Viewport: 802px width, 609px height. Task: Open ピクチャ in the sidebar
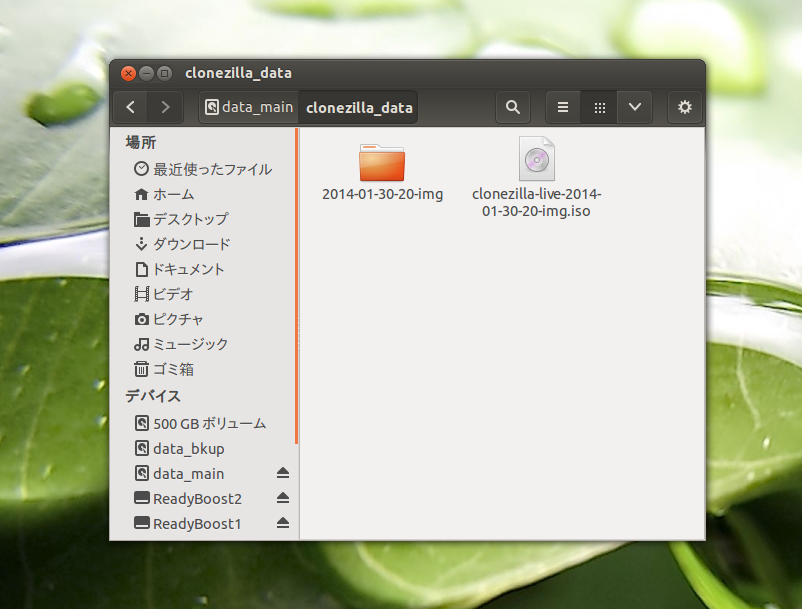[x=203, y=319]
